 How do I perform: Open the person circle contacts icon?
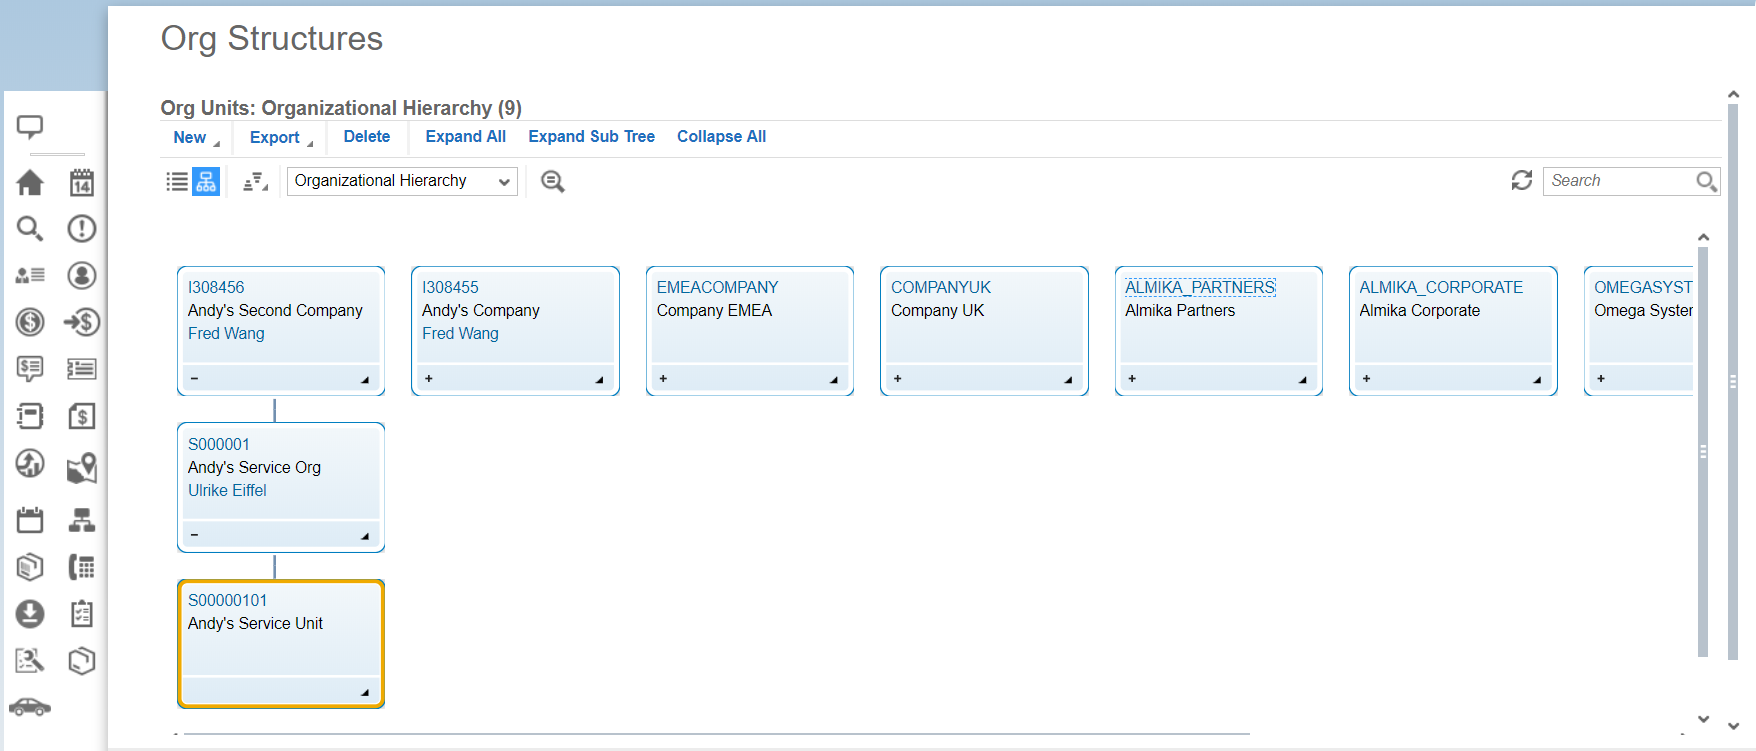(x=82, y=275)
